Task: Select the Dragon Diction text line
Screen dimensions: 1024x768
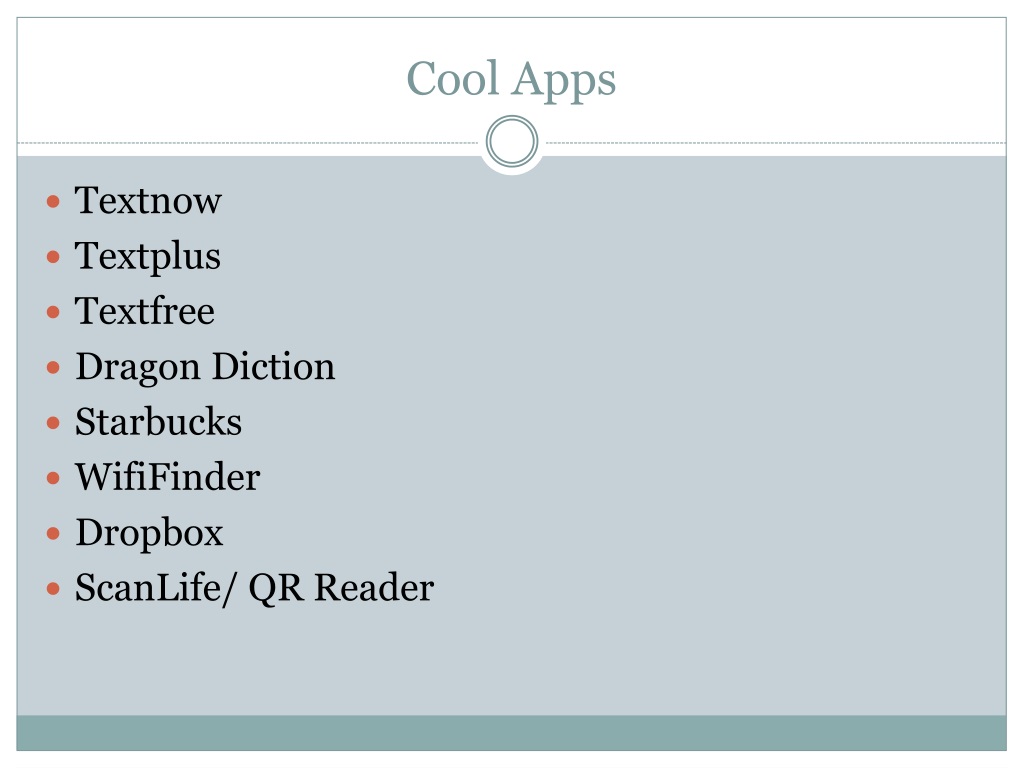Action: coord(205,367)
